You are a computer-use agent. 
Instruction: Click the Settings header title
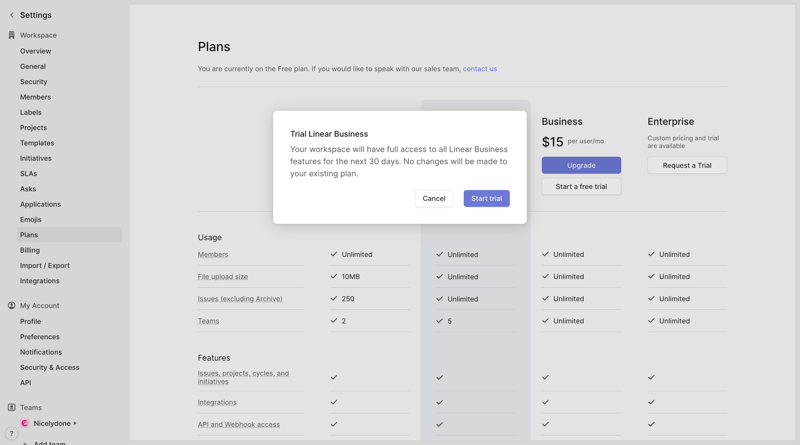pos(36,15)
